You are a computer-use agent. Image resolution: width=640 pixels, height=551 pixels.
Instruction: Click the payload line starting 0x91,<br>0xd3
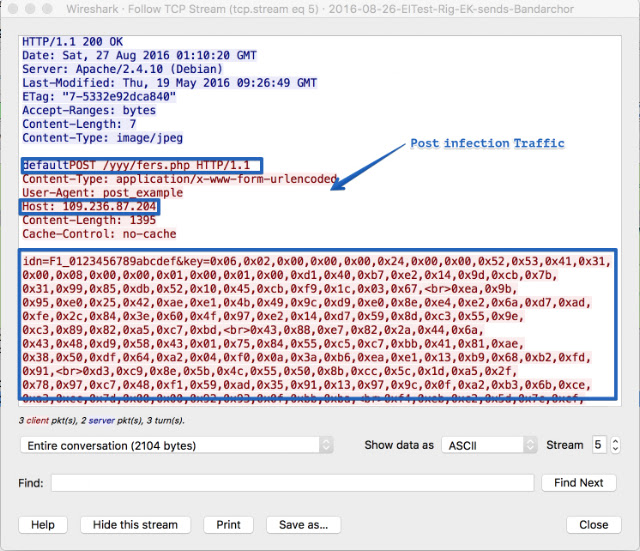pyautogui.click(x=270, y=371)
